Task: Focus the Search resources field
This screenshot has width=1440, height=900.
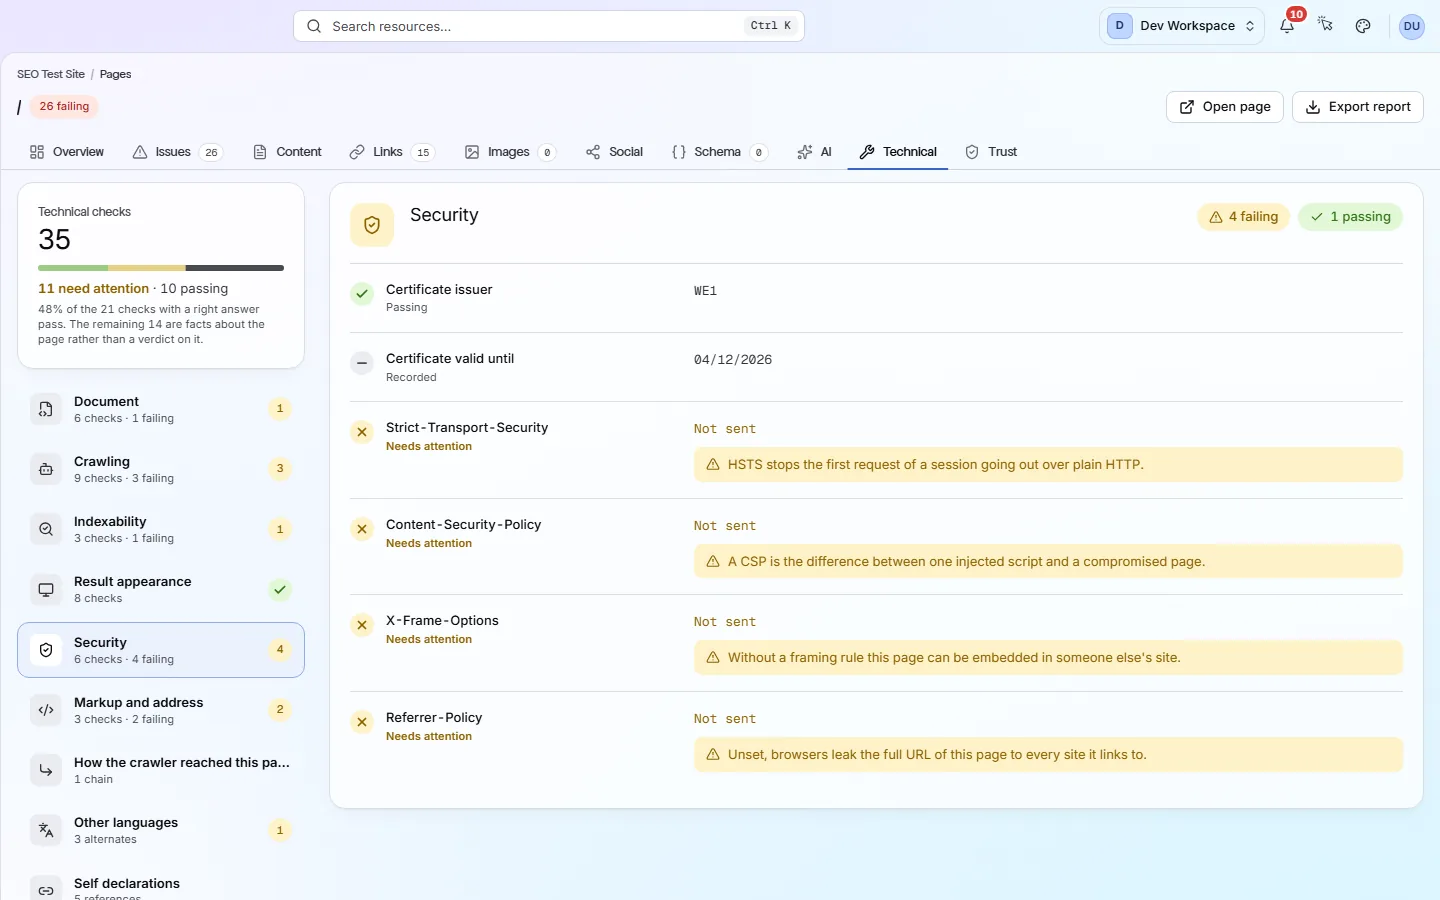Action: point(549,26)
